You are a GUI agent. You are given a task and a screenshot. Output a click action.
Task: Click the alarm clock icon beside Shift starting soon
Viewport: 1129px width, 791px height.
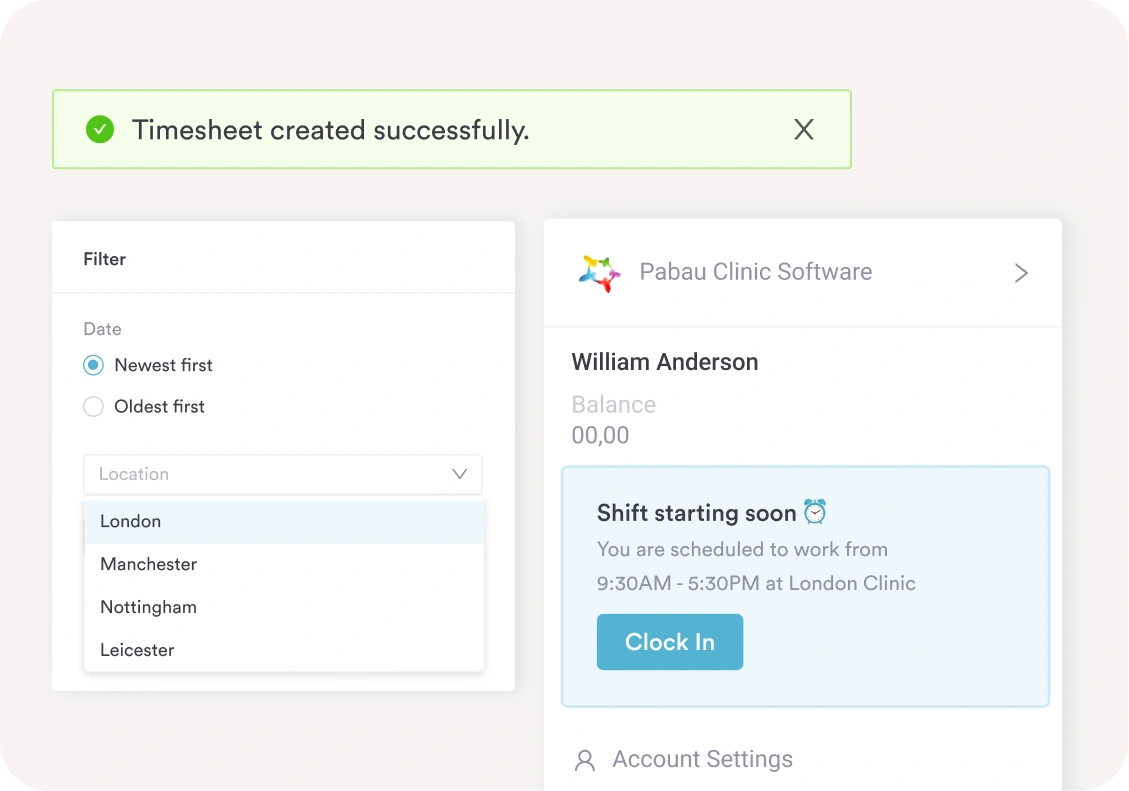(x=815, y=512)
